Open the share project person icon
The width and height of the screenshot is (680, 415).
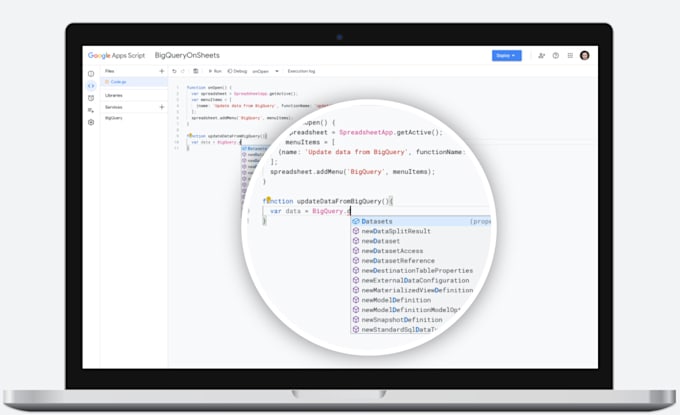pyautogui.click(x=541, y=56)
